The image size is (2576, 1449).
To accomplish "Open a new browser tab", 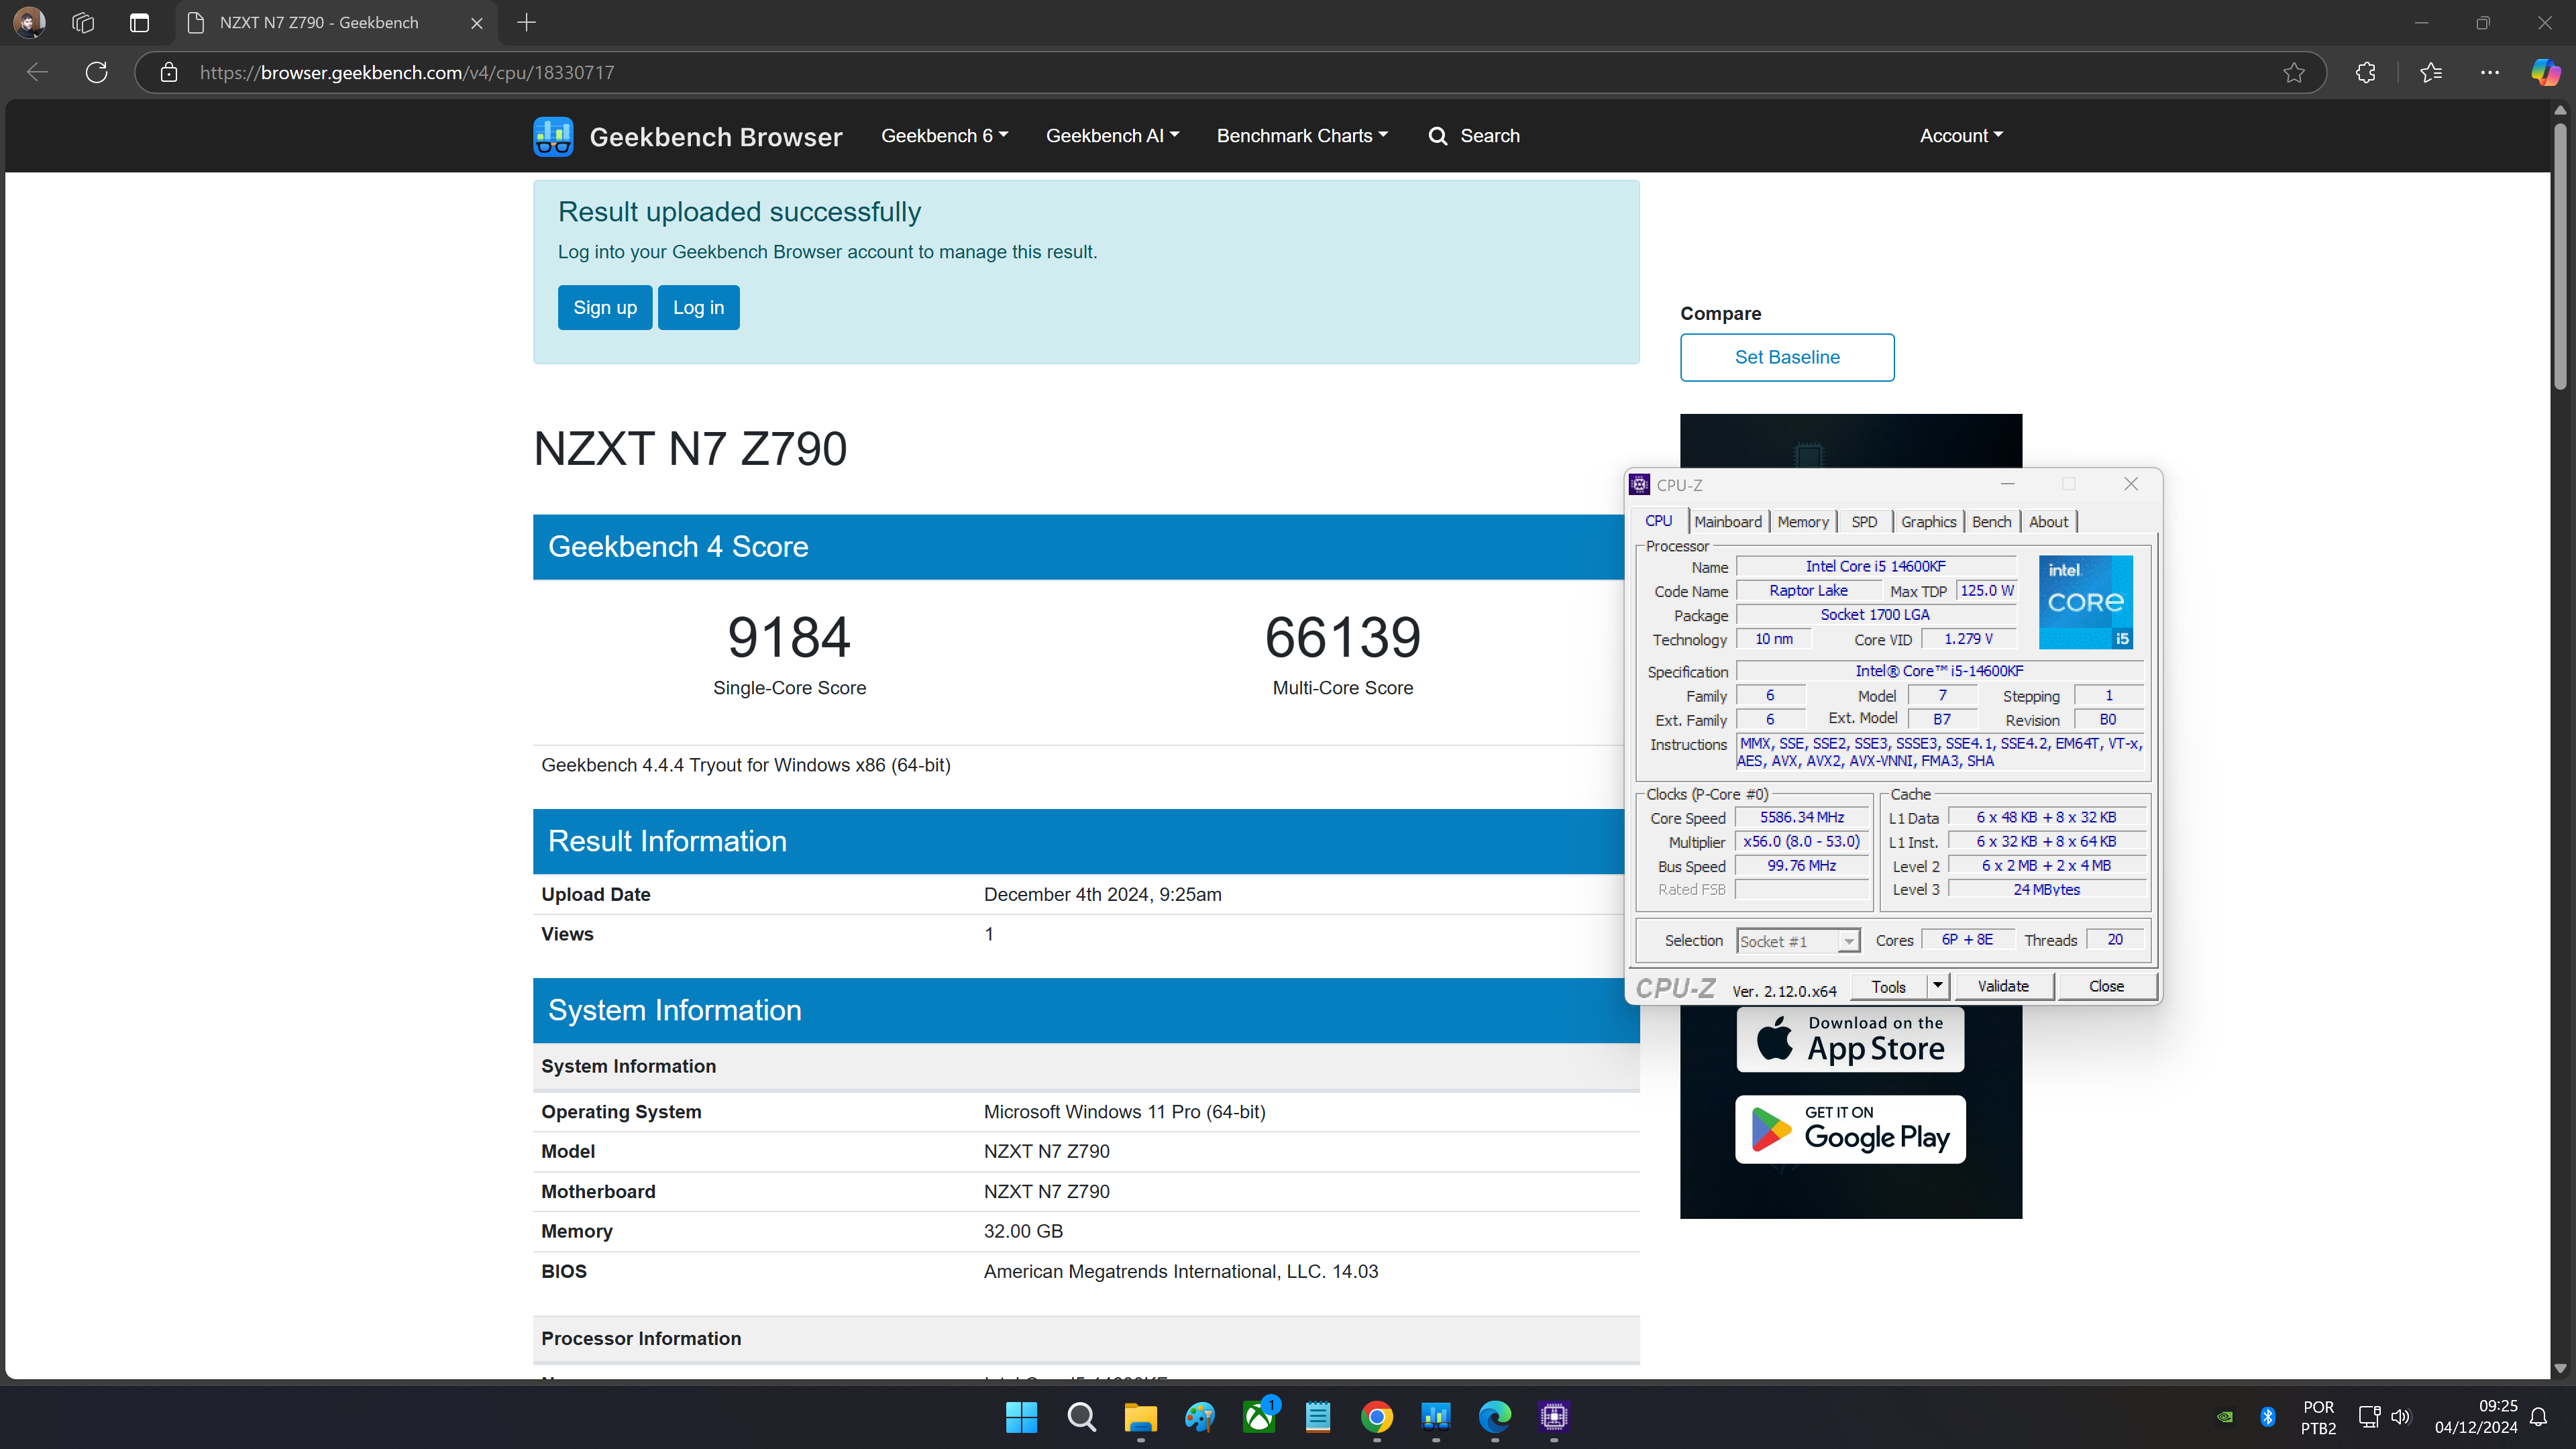I will click(527, 22).
